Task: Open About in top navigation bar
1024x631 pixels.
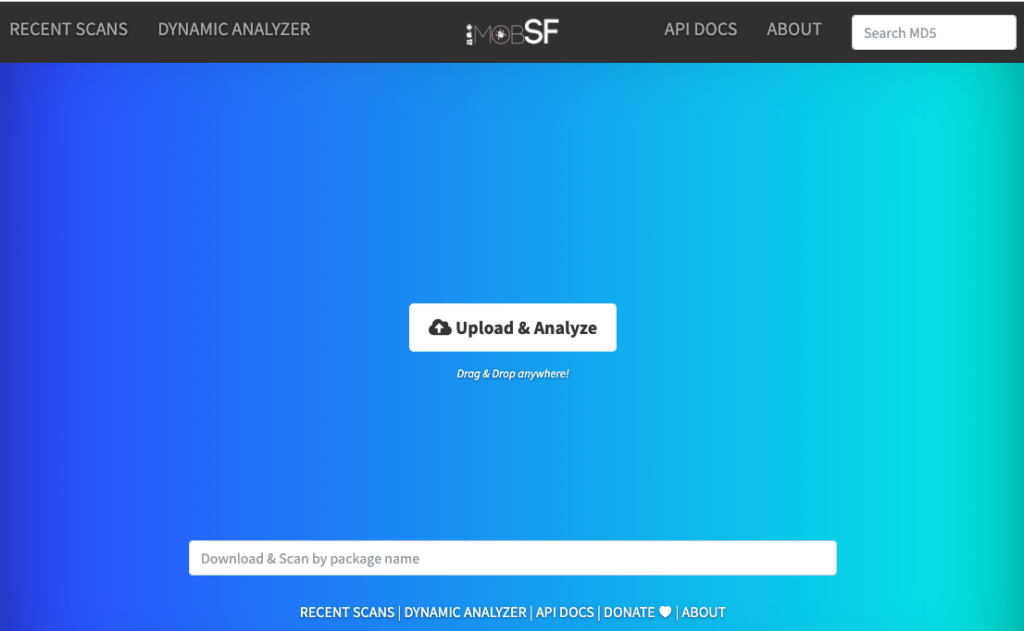Action: pos(794,29)
